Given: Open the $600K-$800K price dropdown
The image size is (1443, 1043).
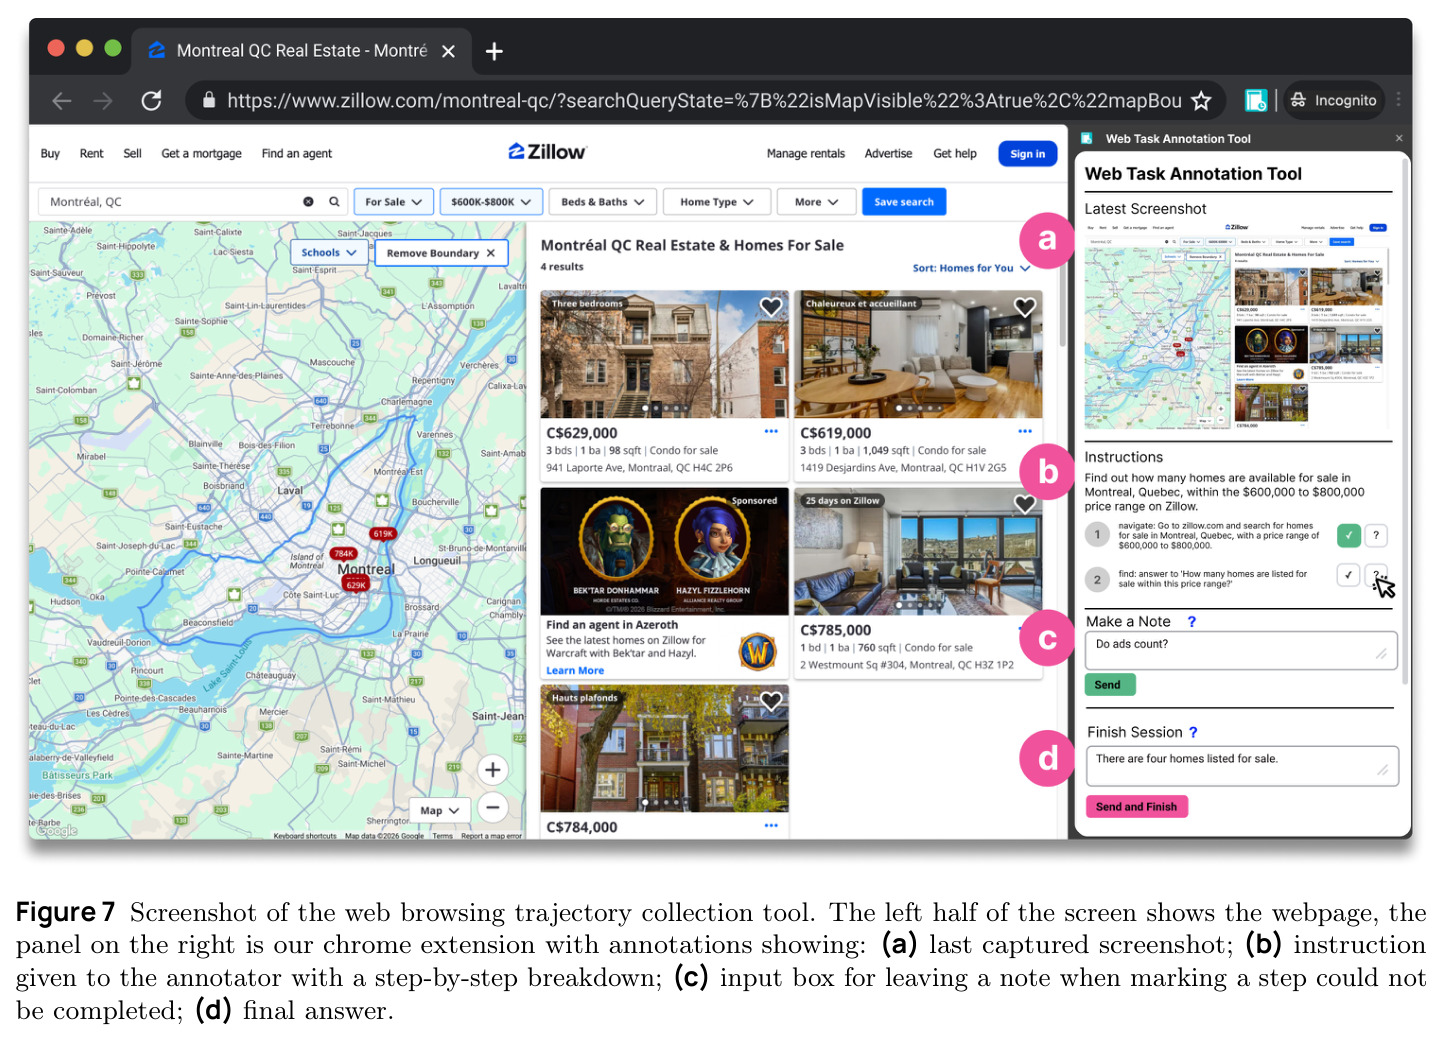Looking at the screenshot, I should (490, 201).
